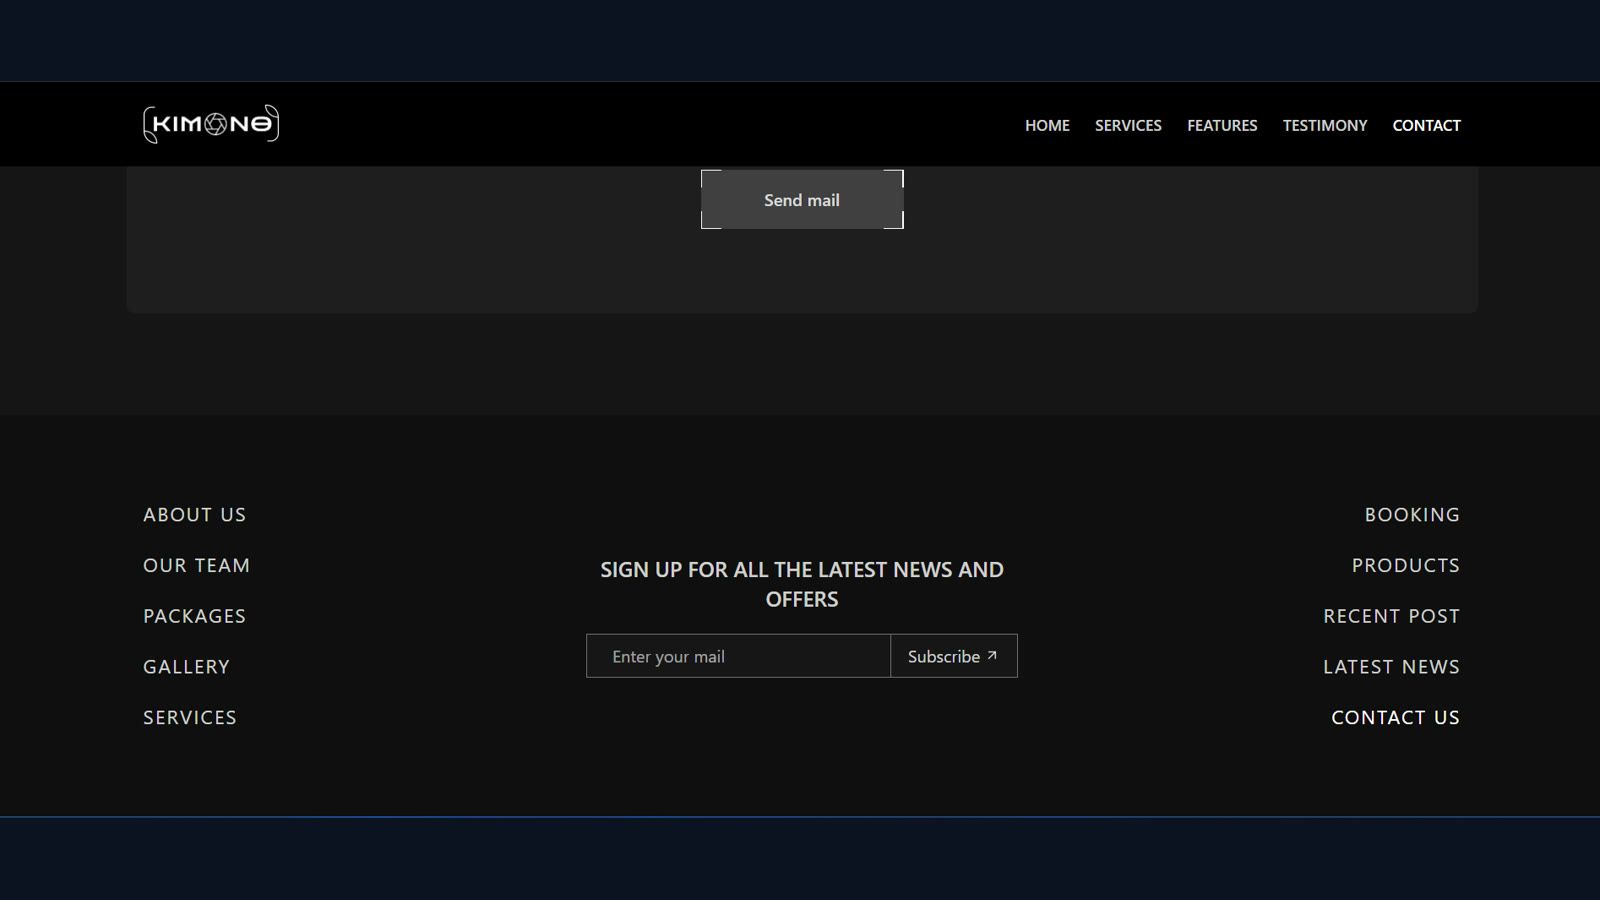Open the Services footer link
Screen dimensions: 1600x900
(x=190, y=718)
